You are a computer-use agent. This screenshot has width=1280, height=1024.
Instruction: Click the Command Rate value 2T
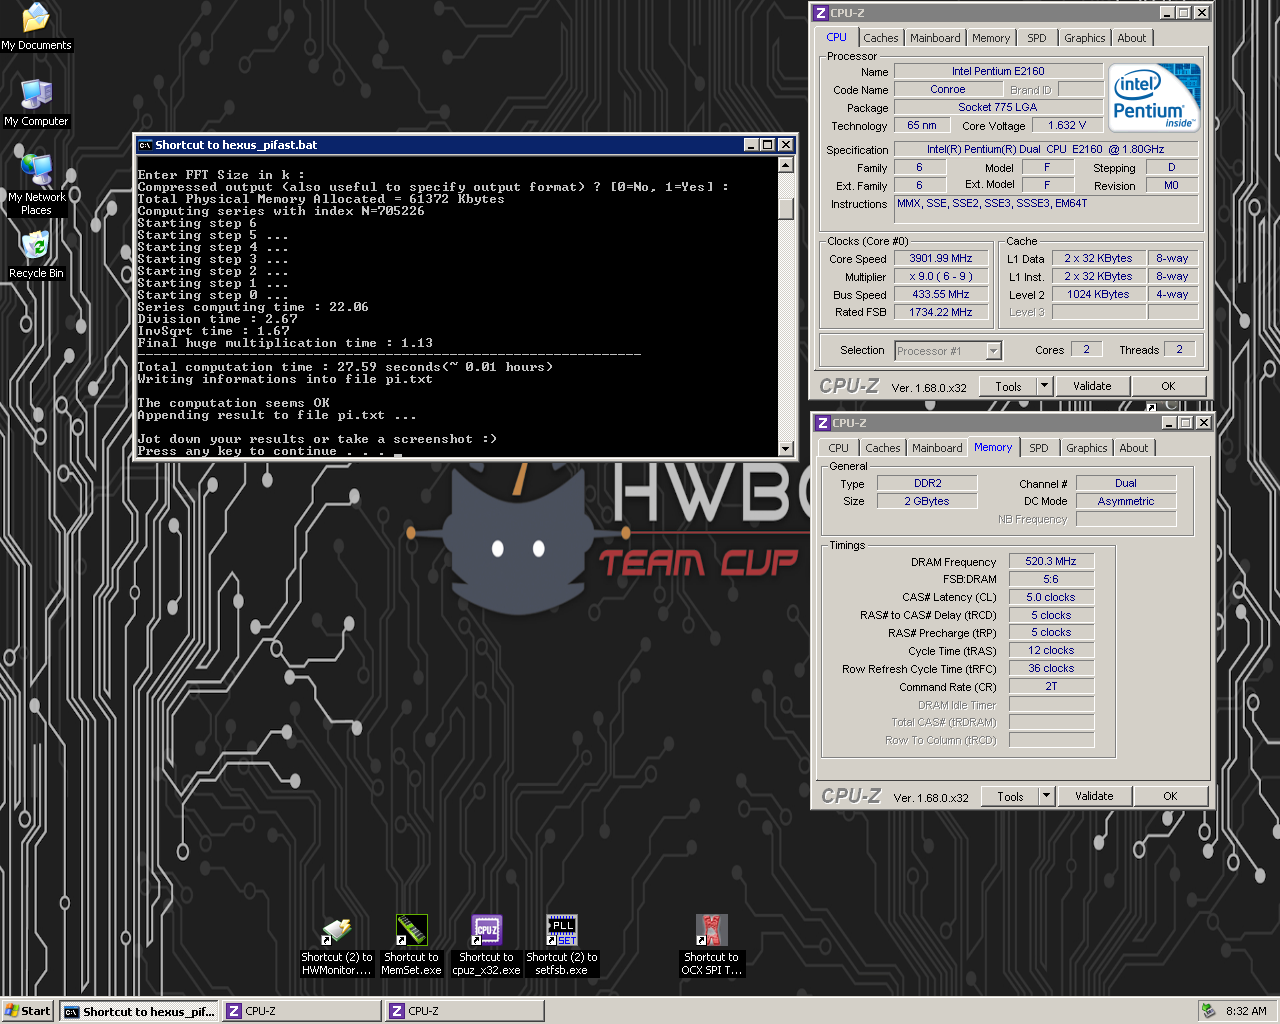tap(1051, 686)
